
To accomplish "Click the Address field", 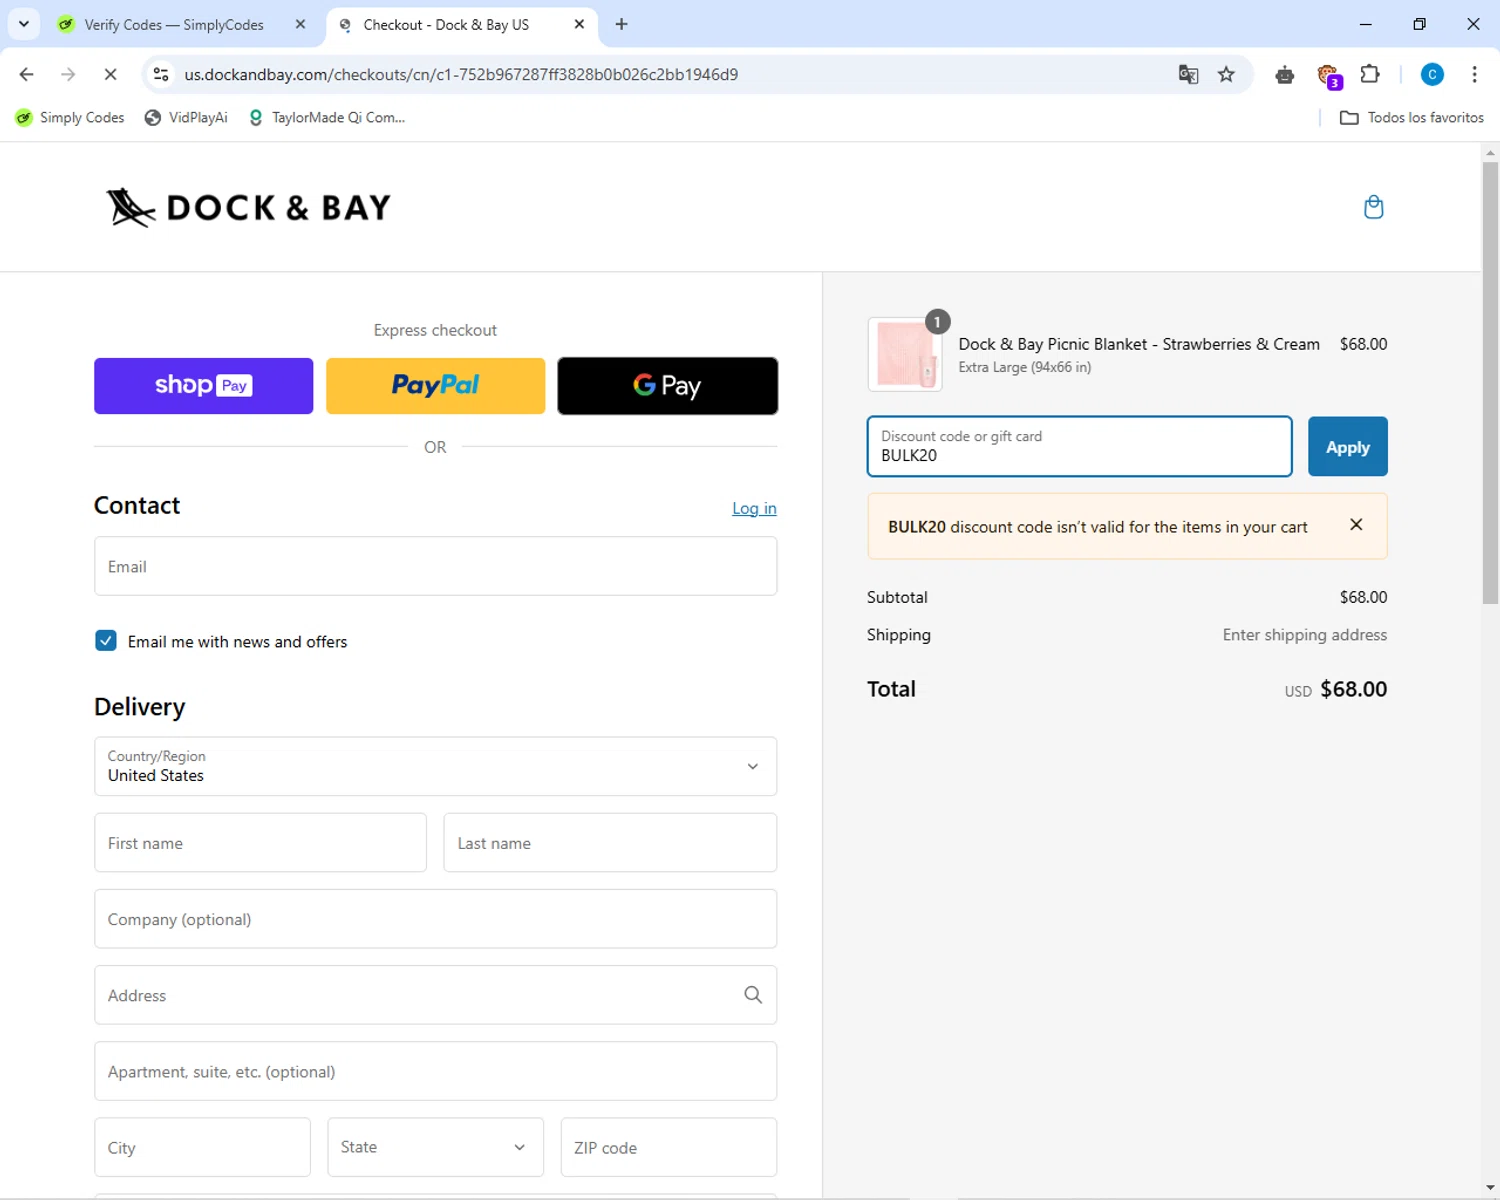I will [435, 995].
